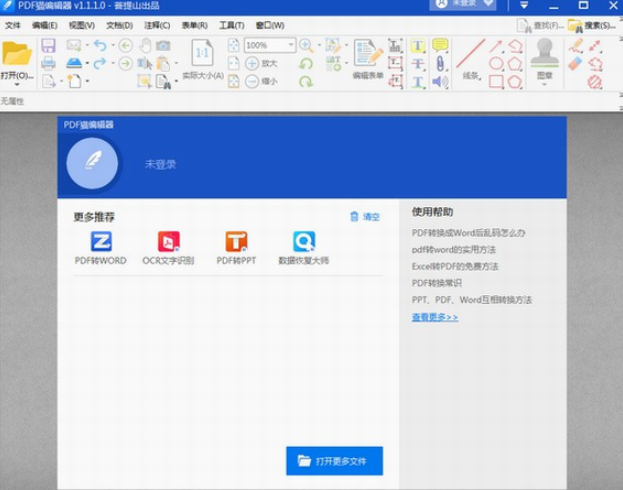Viewport: 623px width, 490px height.
Task: Open the 注释 menu
Action: [x=155, y=24]
